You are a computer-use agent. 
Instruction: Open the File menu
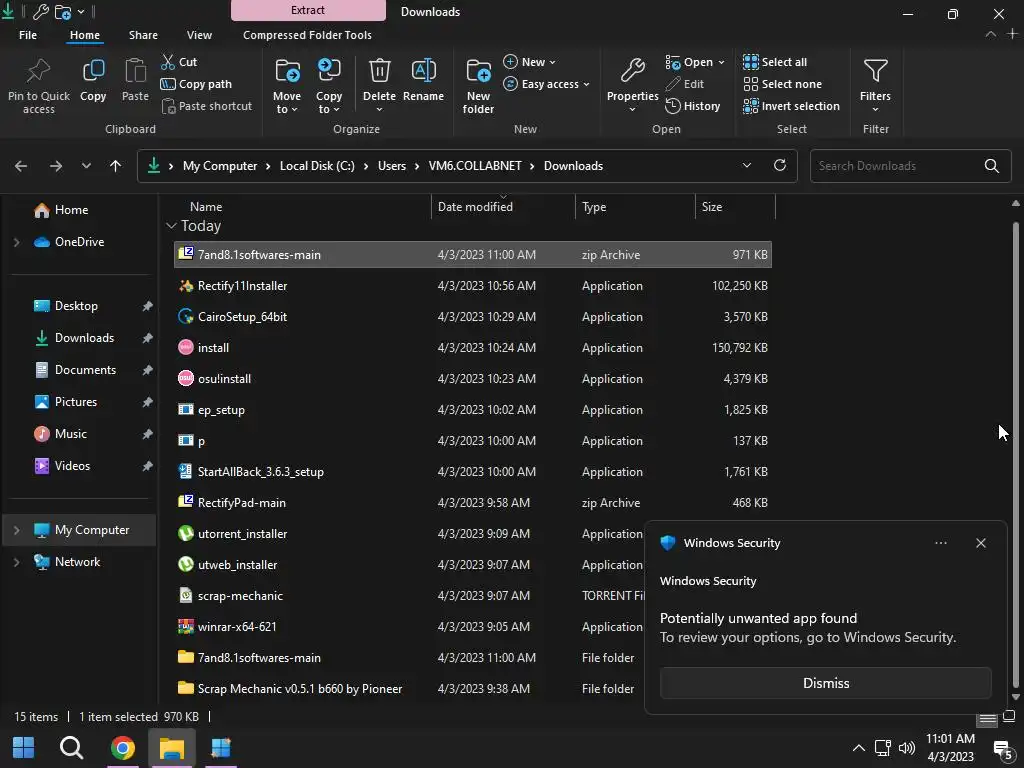pyautogui.click(x=27, y=35)
